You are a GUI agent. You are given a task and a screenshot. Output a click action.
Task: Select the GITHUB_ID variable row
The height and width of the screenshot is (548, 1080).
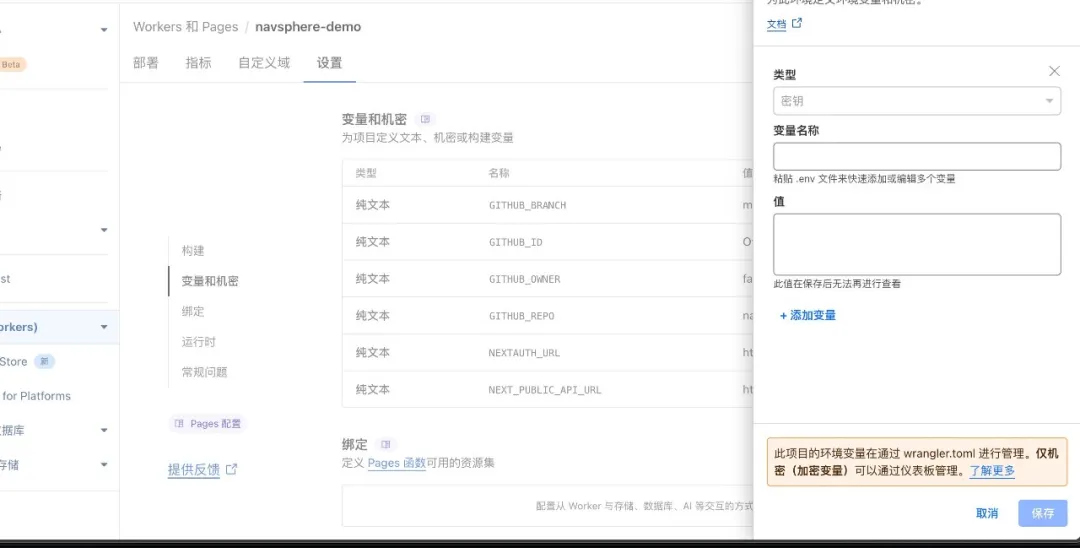[x=548, y=242]
